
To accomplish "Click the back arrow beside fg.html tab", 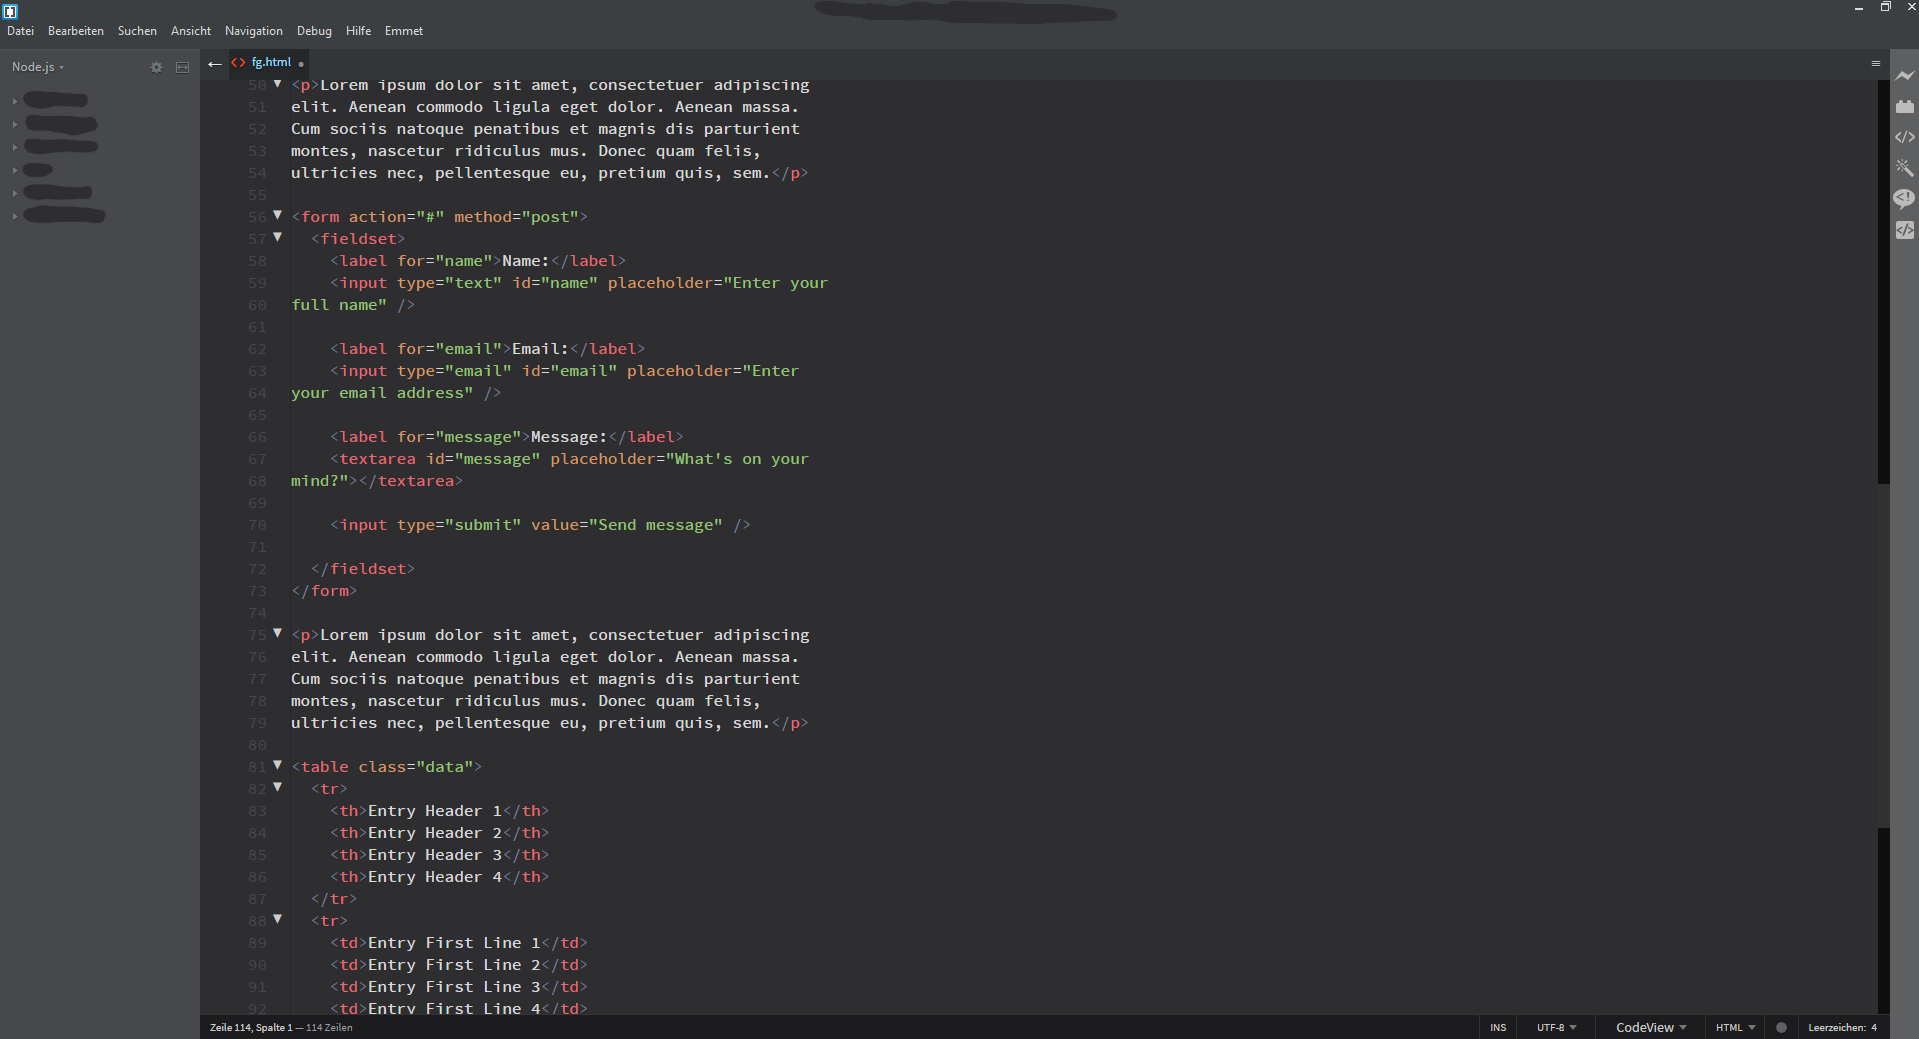I will 214,64.
